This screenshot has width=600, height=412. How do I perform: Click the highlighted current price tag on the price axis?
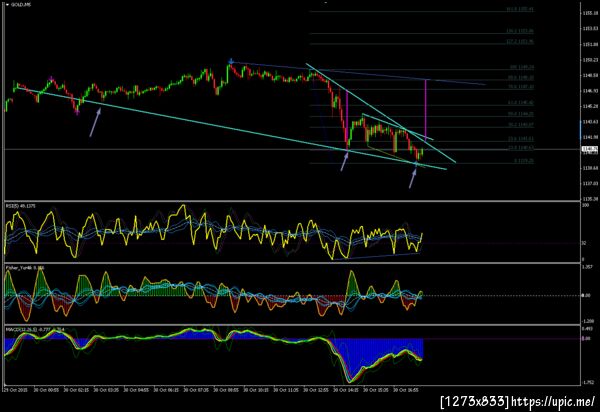pyautogui.click(x=590, y=148)
